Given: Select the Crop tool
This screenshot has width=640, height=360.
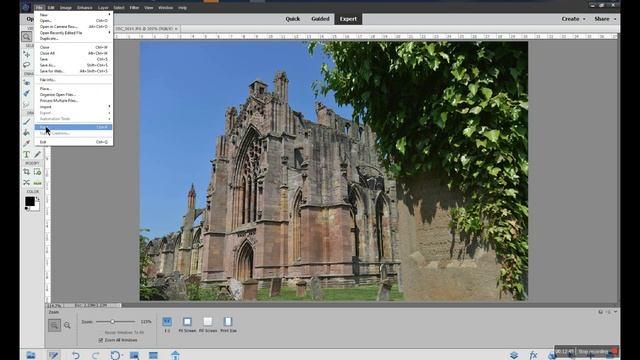Looking at the screenshot, I should 27,172.
